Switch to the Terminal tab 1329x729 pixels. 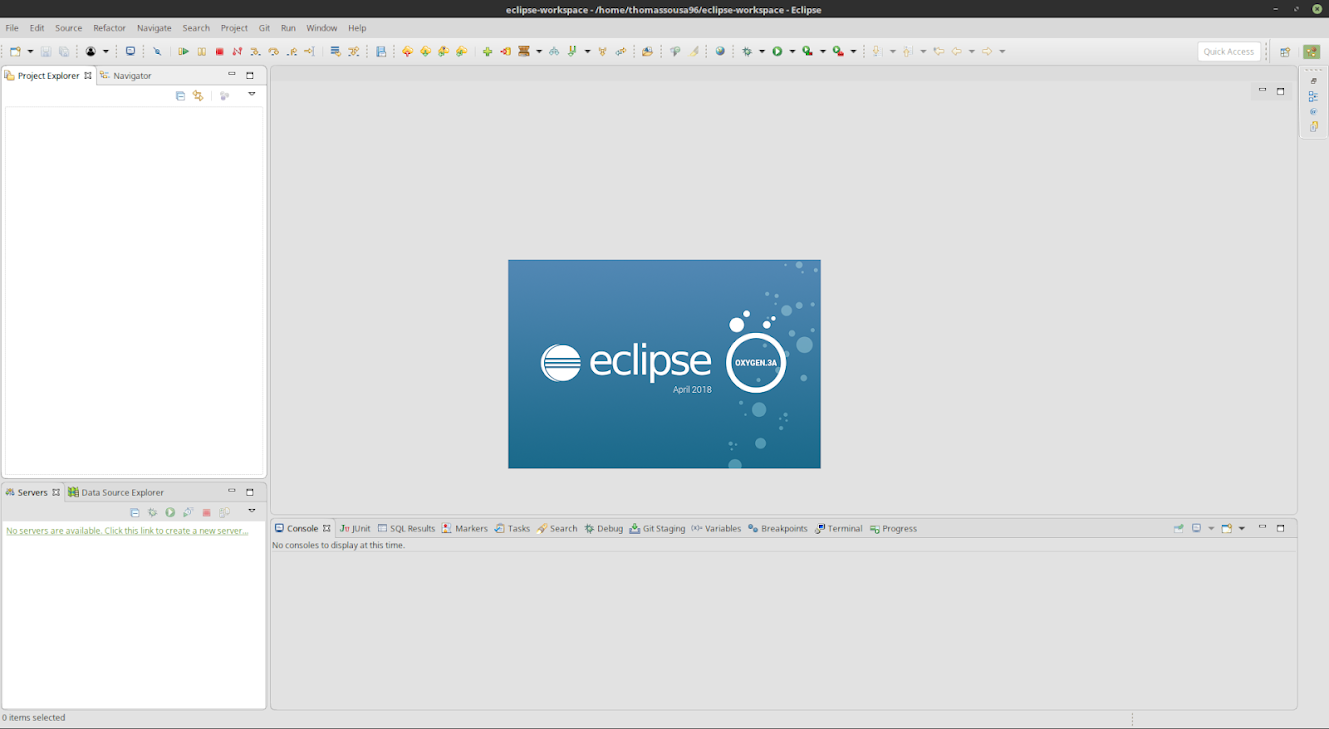(838, 528)
